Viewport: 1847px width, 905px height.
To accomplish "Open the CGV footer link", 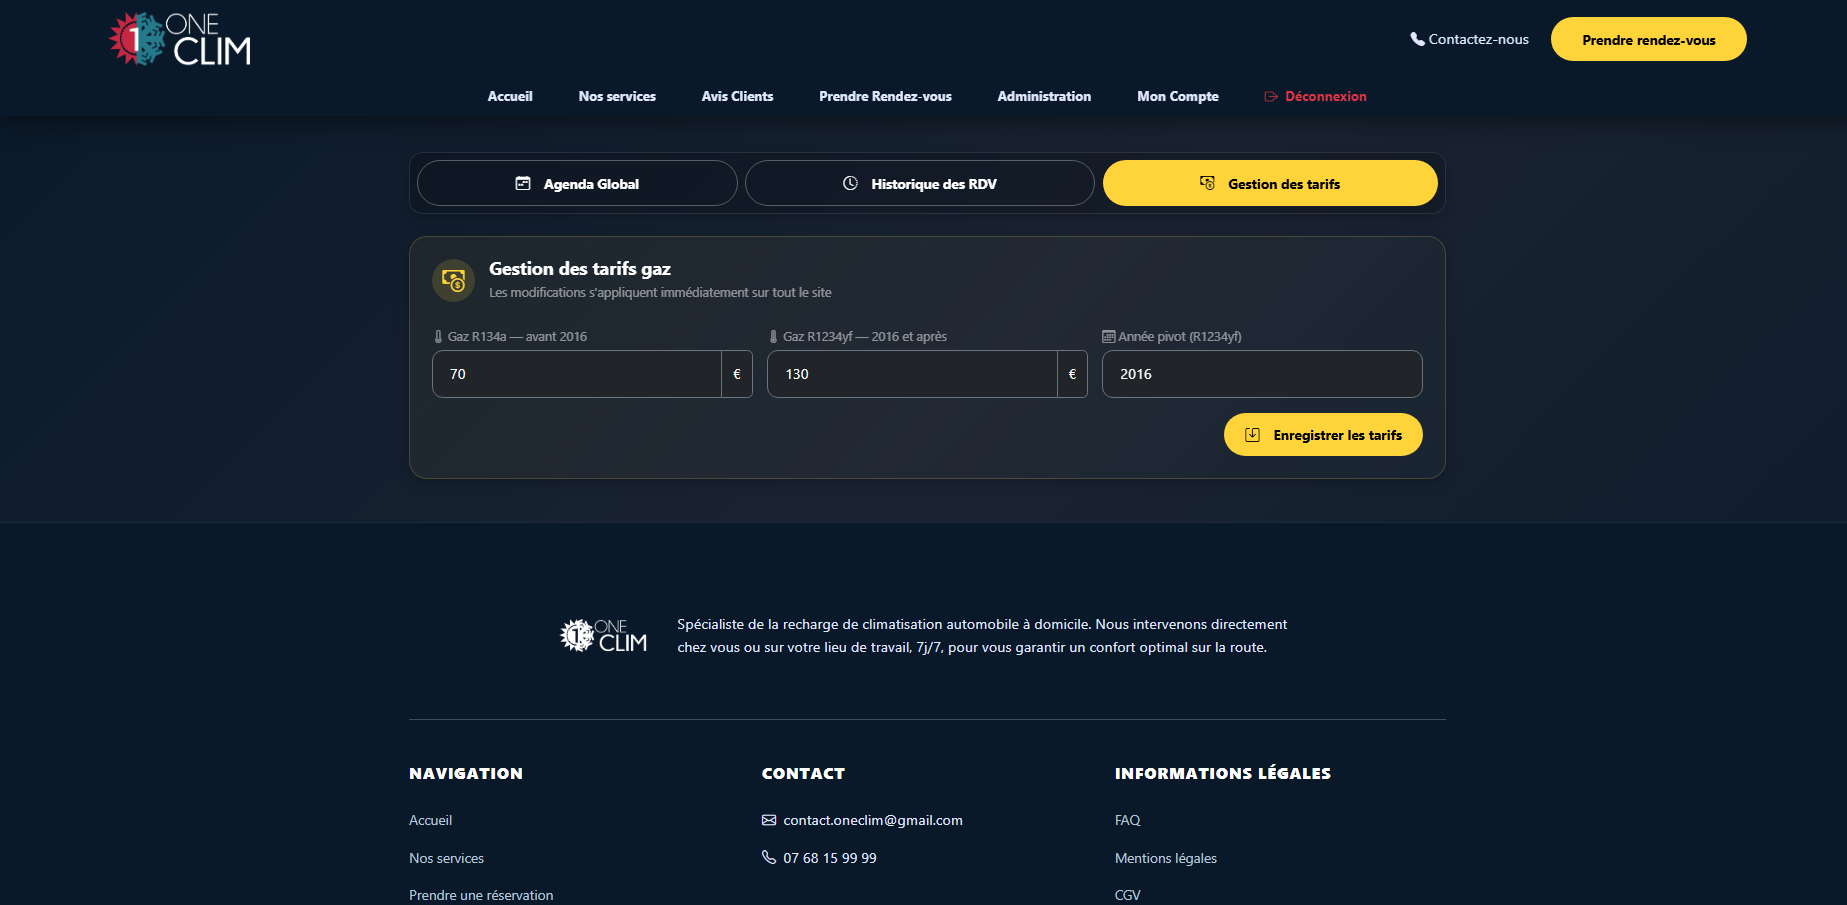I will click(x=1127, y=895).
